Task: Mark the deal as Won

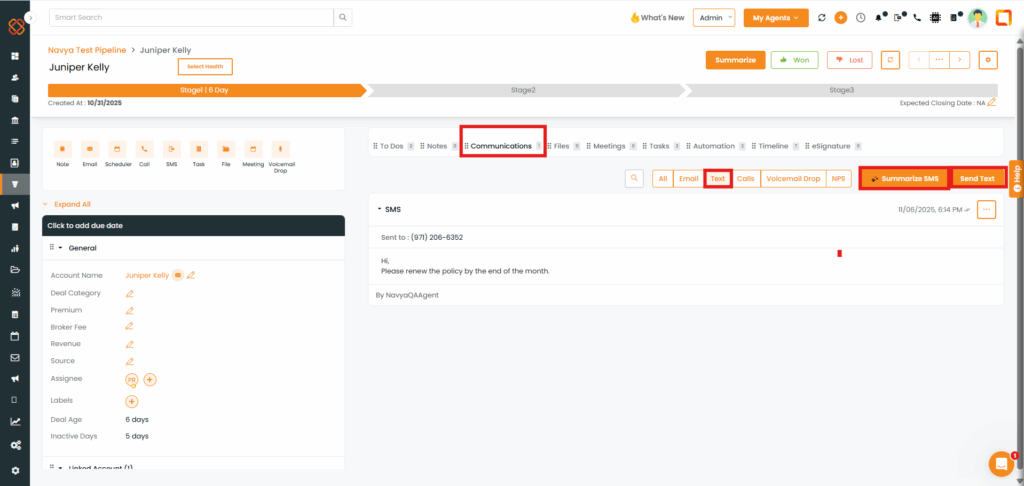Action: [x=794, y=60]
